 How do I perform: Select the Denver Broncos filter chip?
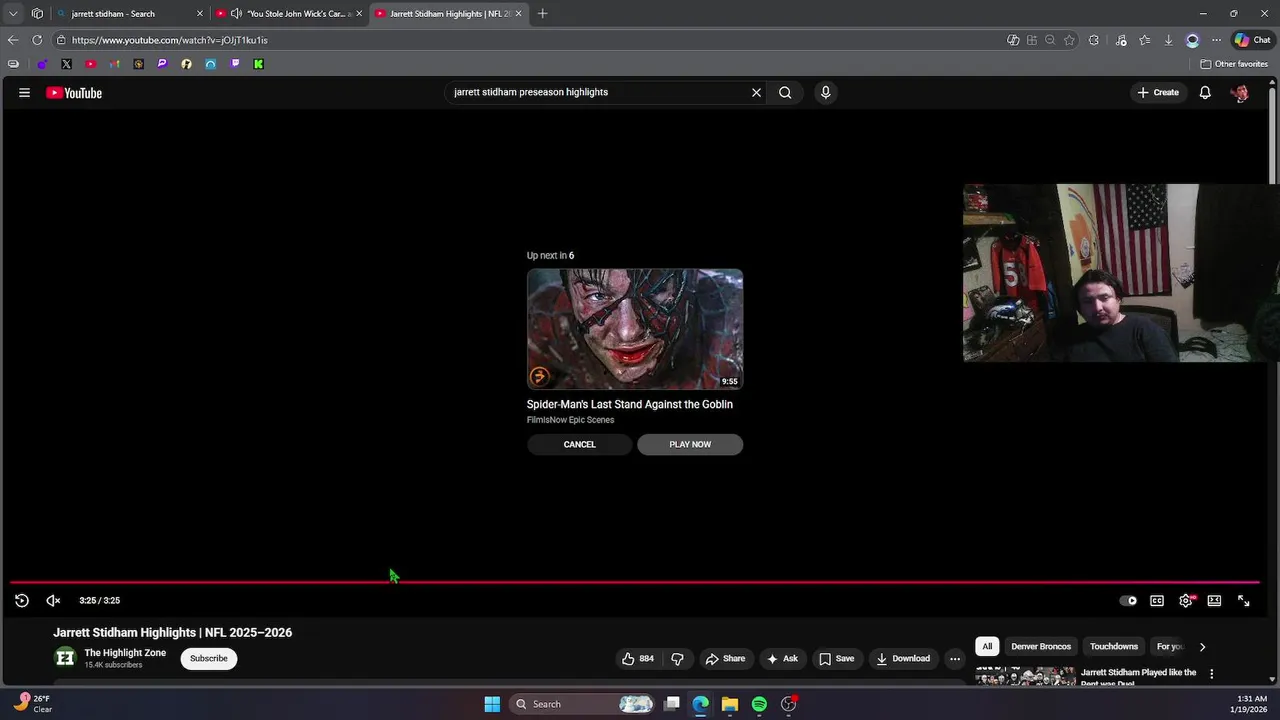(x=1041, y=646)
